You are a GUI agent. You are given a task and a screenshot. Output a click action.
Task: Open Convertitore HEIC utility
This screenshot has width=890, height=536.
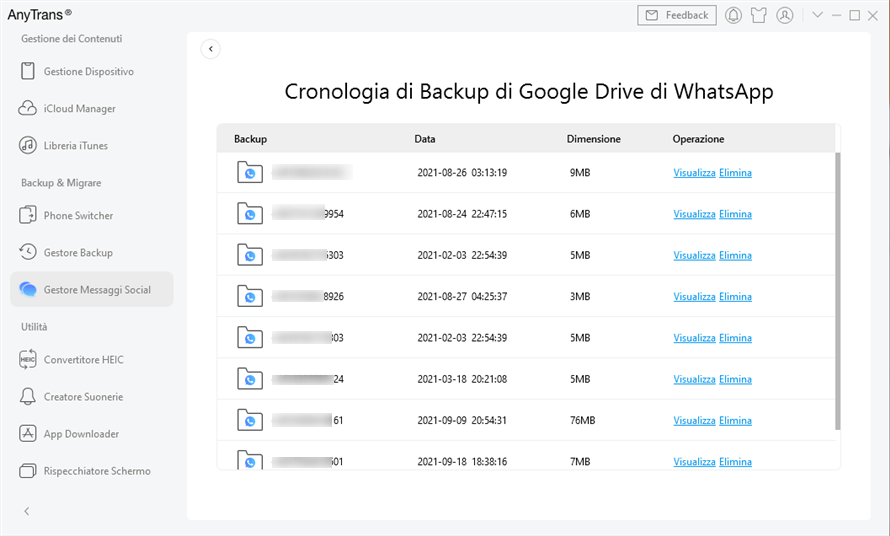(x=83, y=360)
